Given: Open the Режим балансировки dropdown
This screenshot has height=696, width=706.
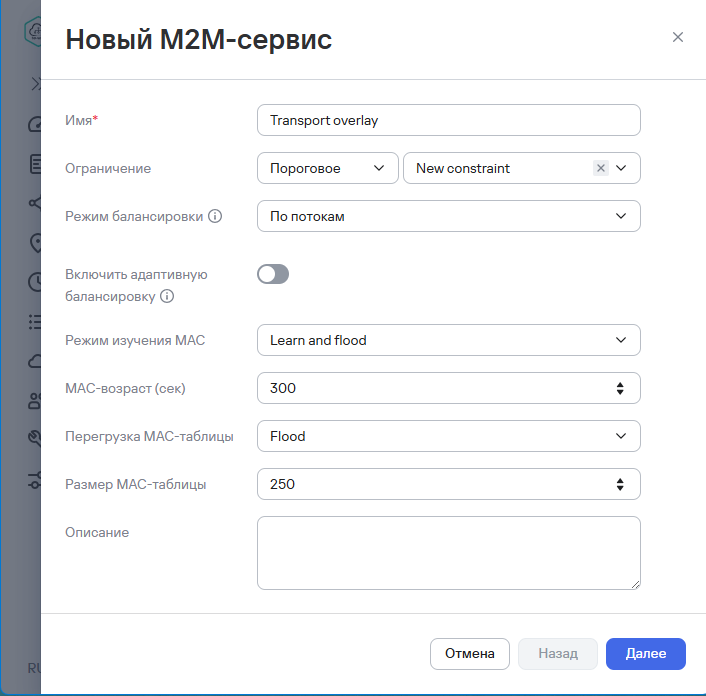Looking at the screenshot, I should [448, 216].
